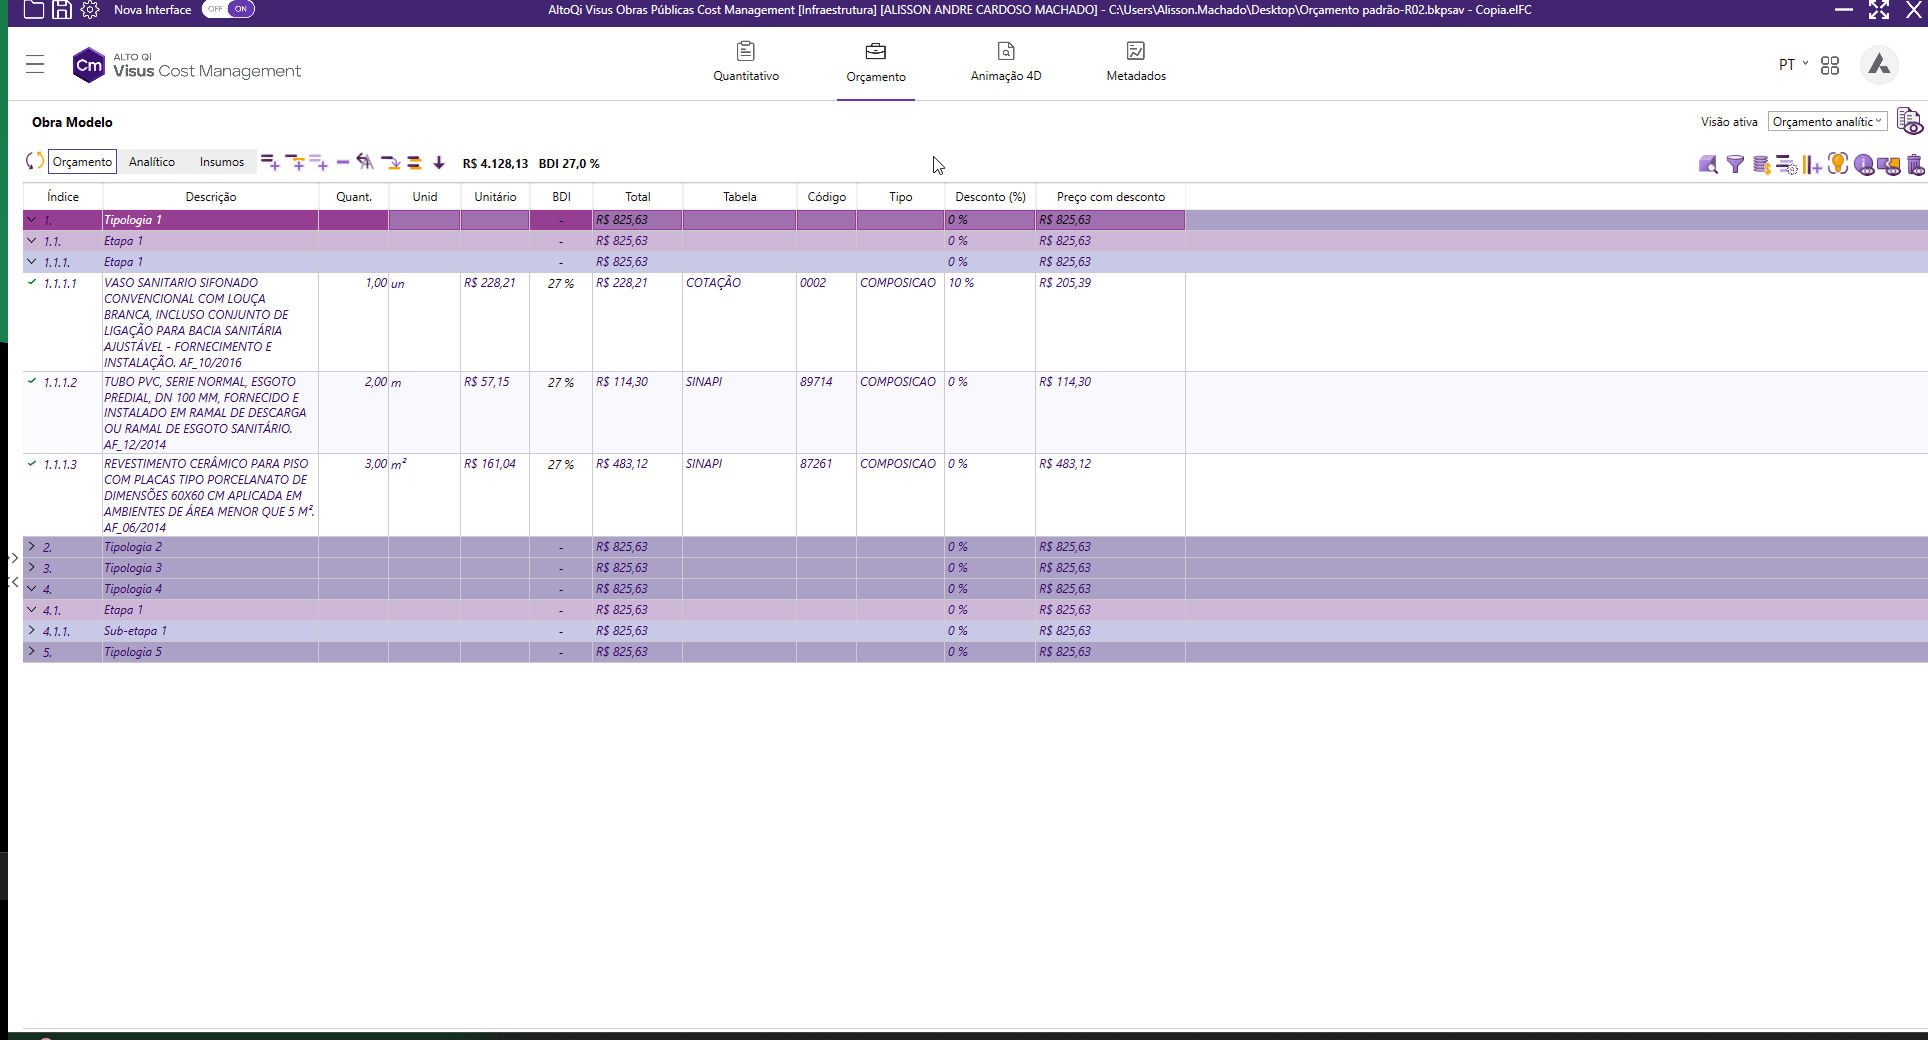Open the PT language selector
The width and height of the screenshot is (1928, 1040).
click(x=1793, y=65)
